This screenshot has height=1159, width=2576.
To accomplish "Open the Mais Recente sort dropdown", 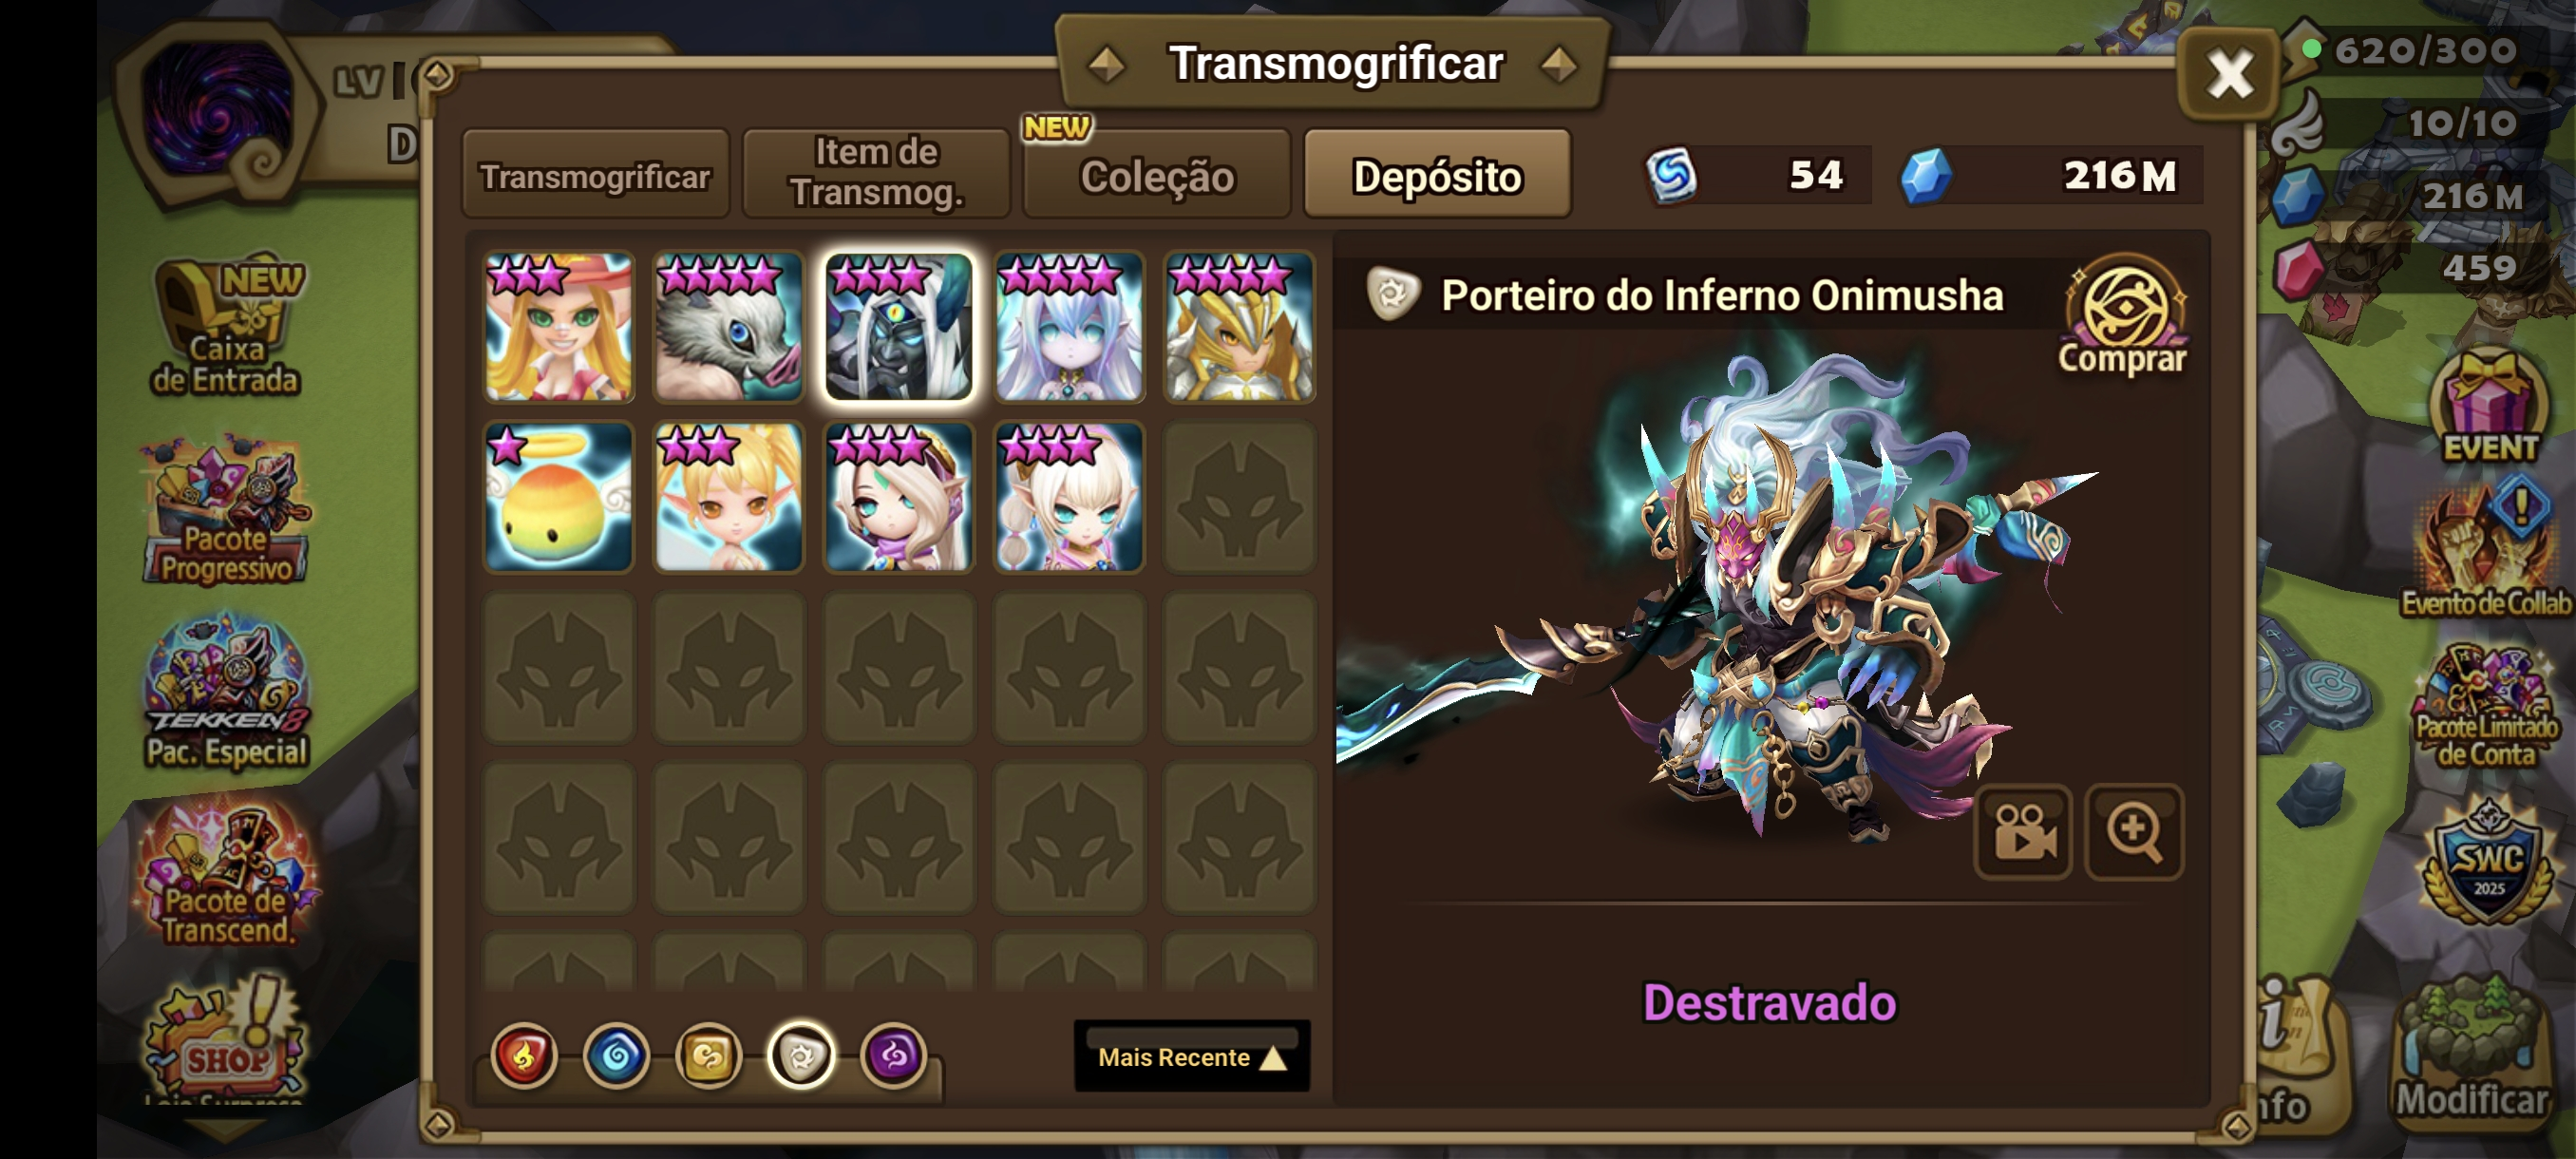I will click(x=1192, y=1056).
